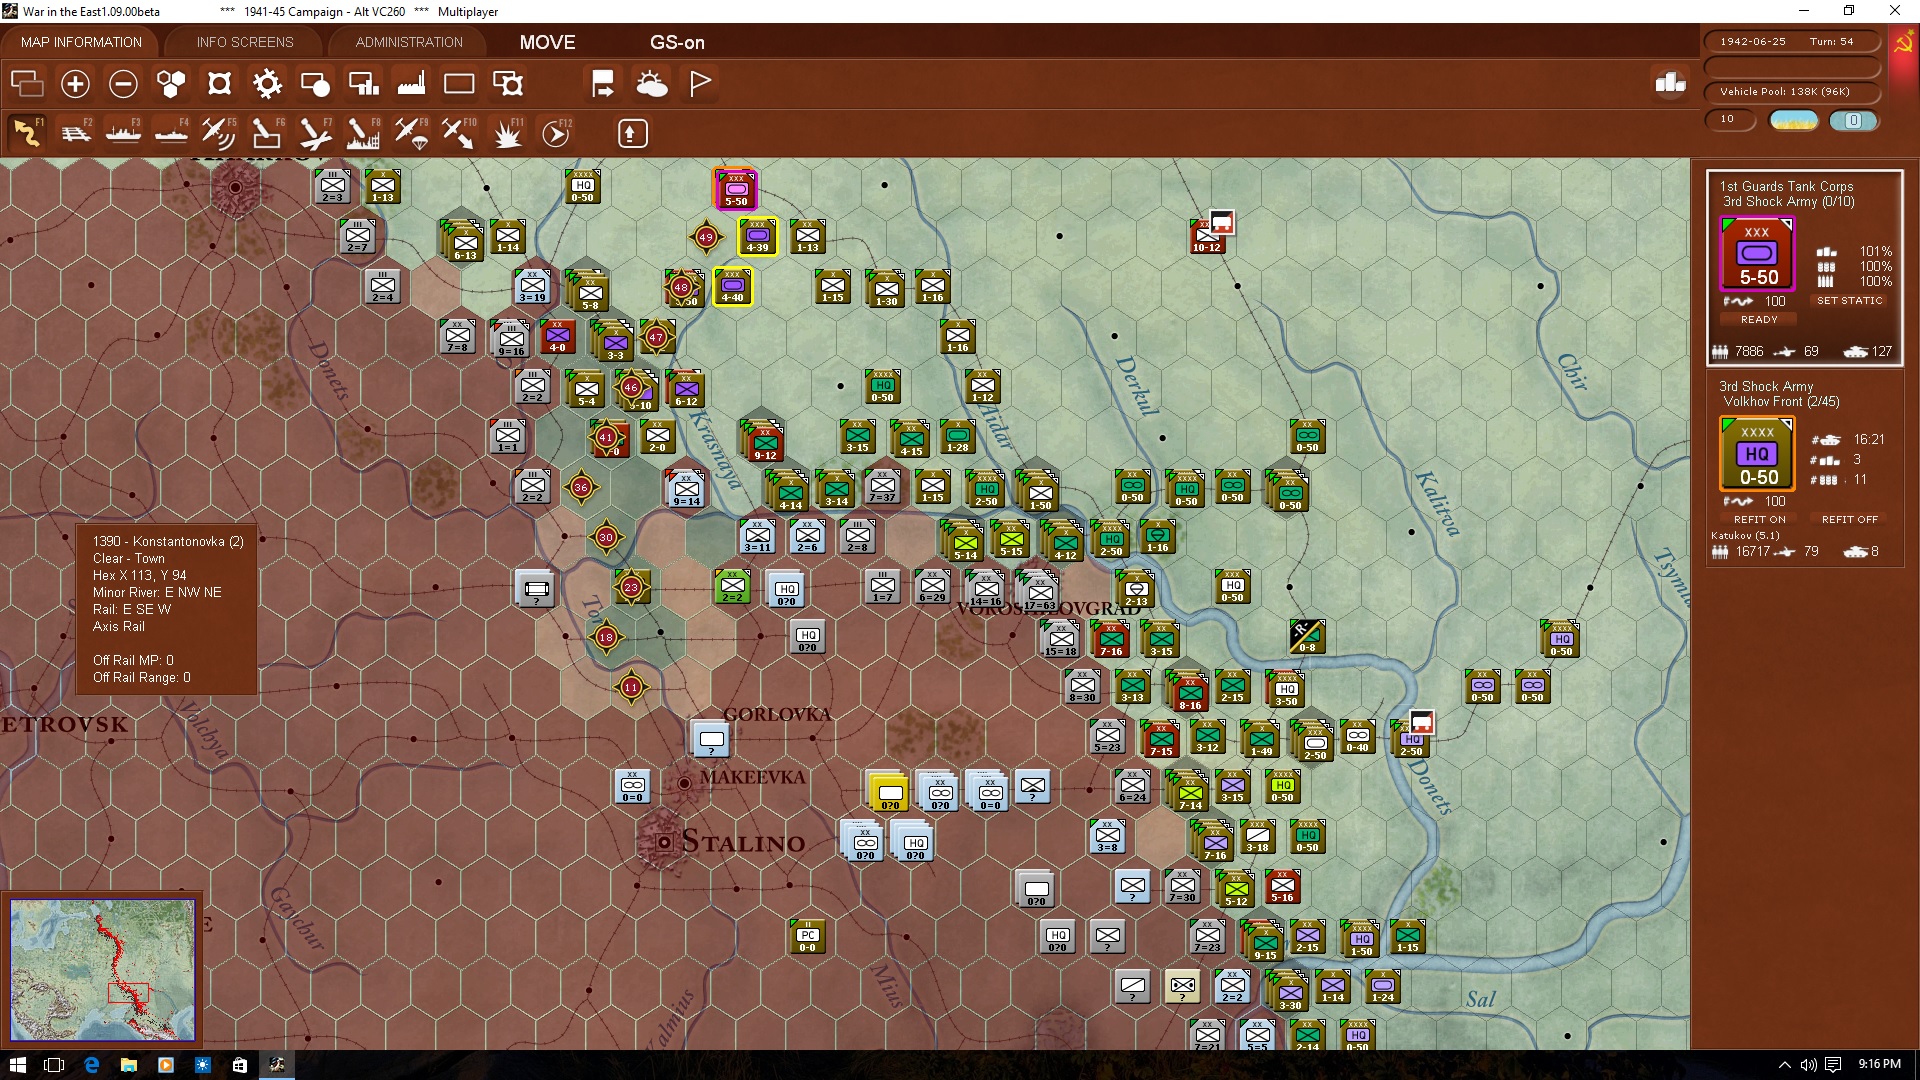Select the 10-12 unit counter on map
The width and height of the screenshot is (1920, 1080).
pyautogui.click(x=1207, y=238)
